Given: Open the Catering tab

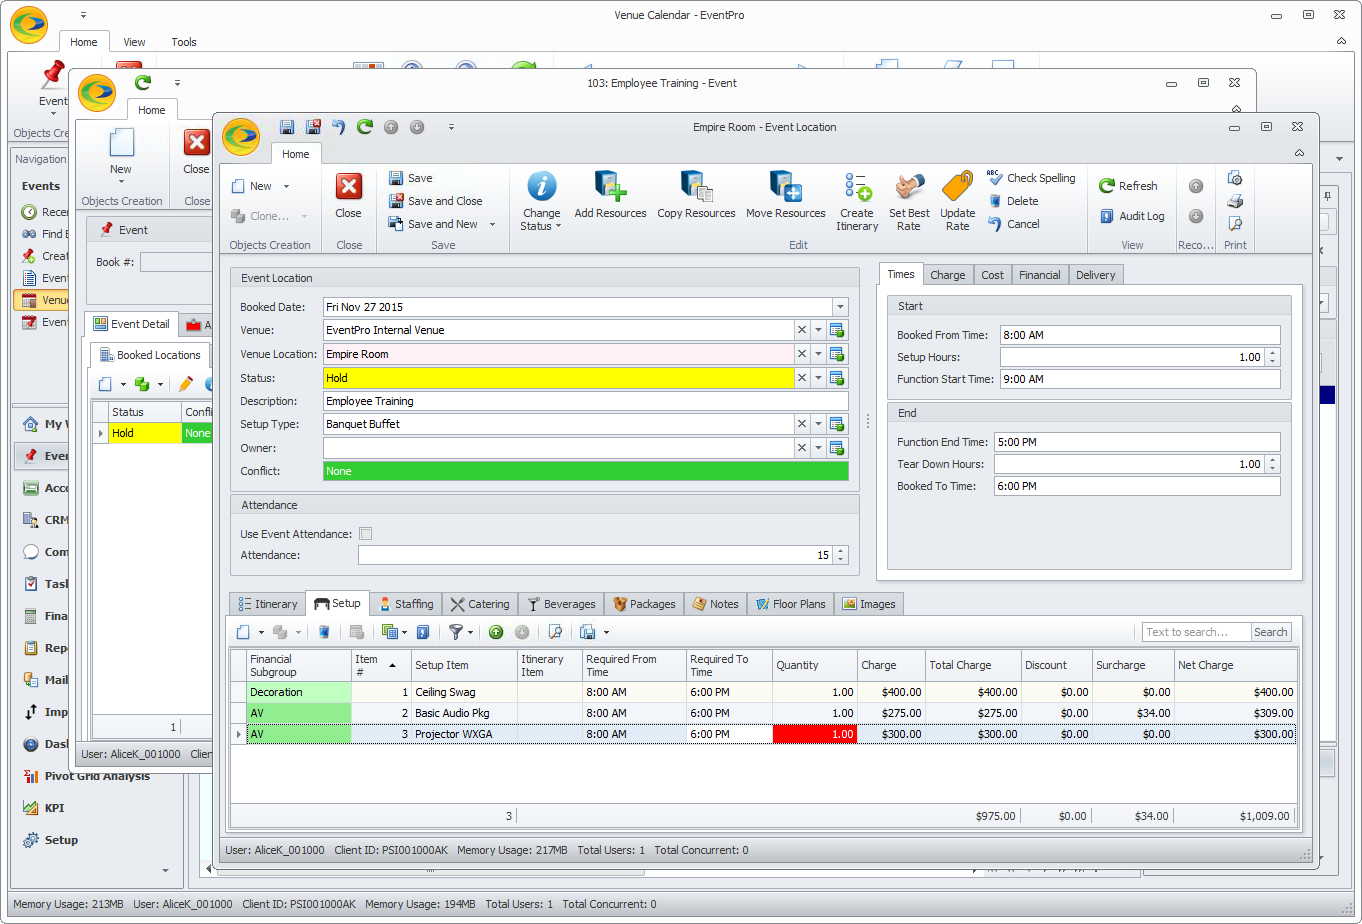Looking at the screenshot, I should 479,604.
